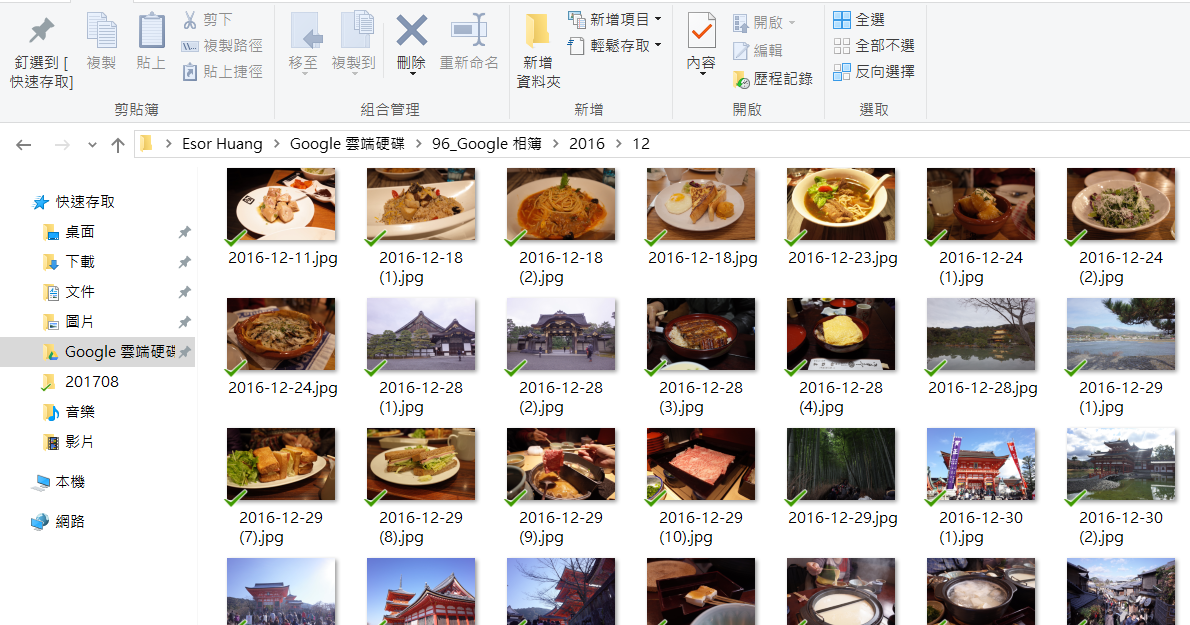Expand chevron after 2016 breadcrumb
The height and width of the screenshot is (625, 1190).
619,144
